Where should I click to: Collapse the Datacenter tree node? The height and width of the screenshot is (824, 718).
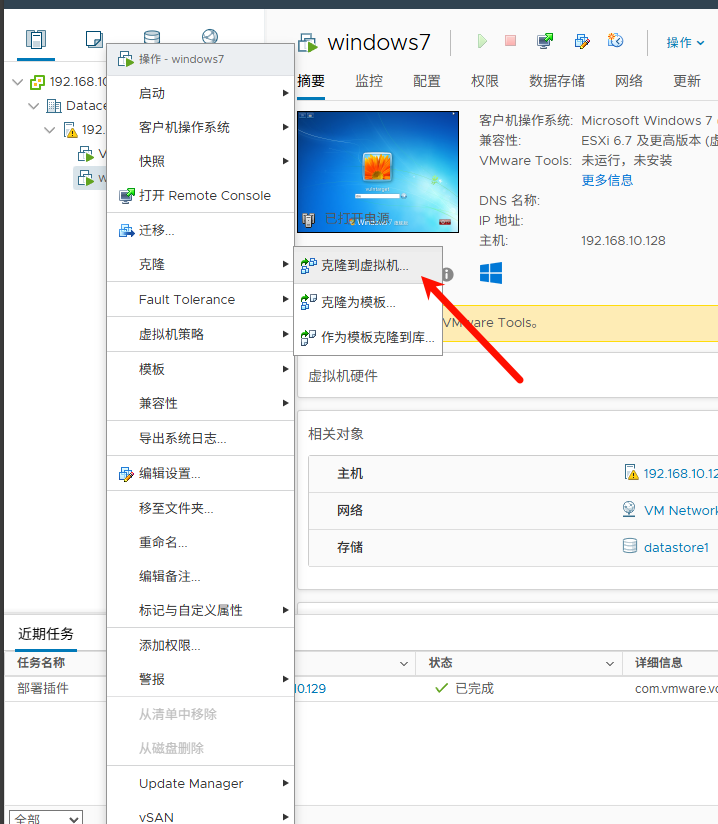pos(34,106)
